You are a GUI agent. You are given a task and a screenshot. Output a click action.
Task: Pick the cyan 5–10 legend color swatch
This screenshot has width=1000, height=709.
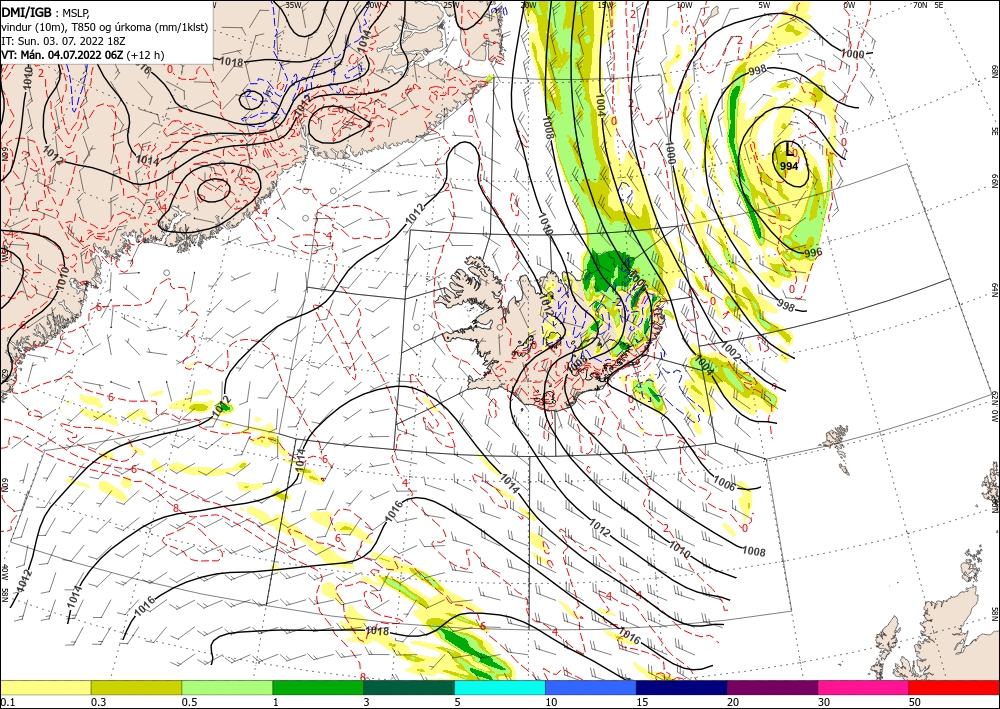coord(500,687)
